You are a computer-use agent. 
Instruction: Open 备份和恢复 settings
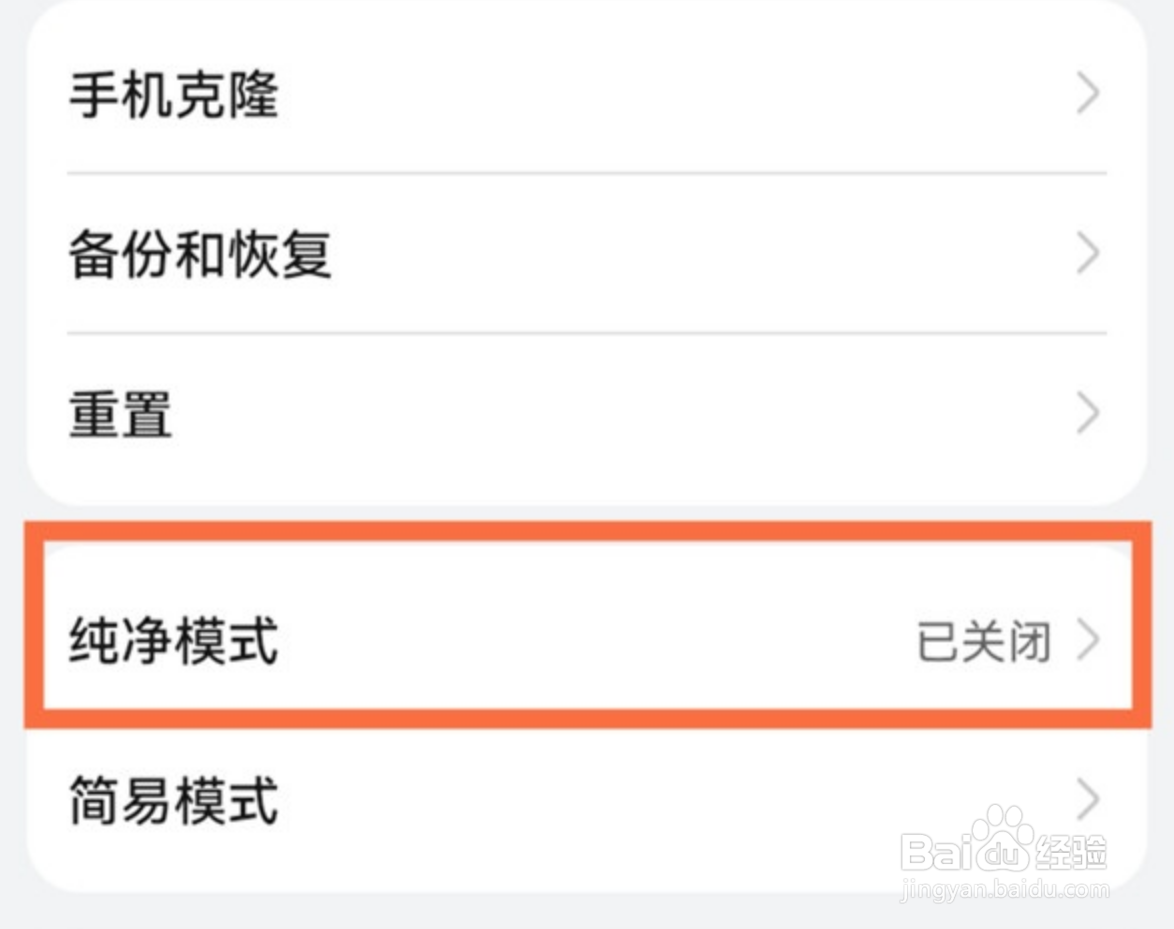pyautogui.click(x=200, y=255)
